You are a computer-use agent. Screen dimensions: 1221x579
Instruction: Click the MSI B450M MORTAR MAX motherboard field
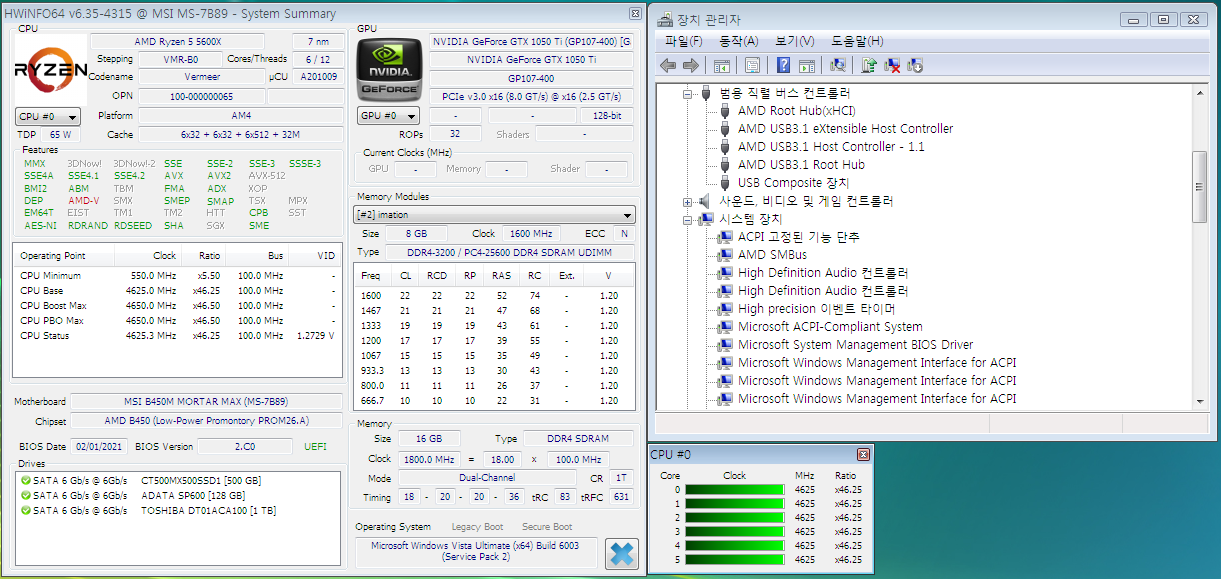pyautogui.click(x=206, y=402)
